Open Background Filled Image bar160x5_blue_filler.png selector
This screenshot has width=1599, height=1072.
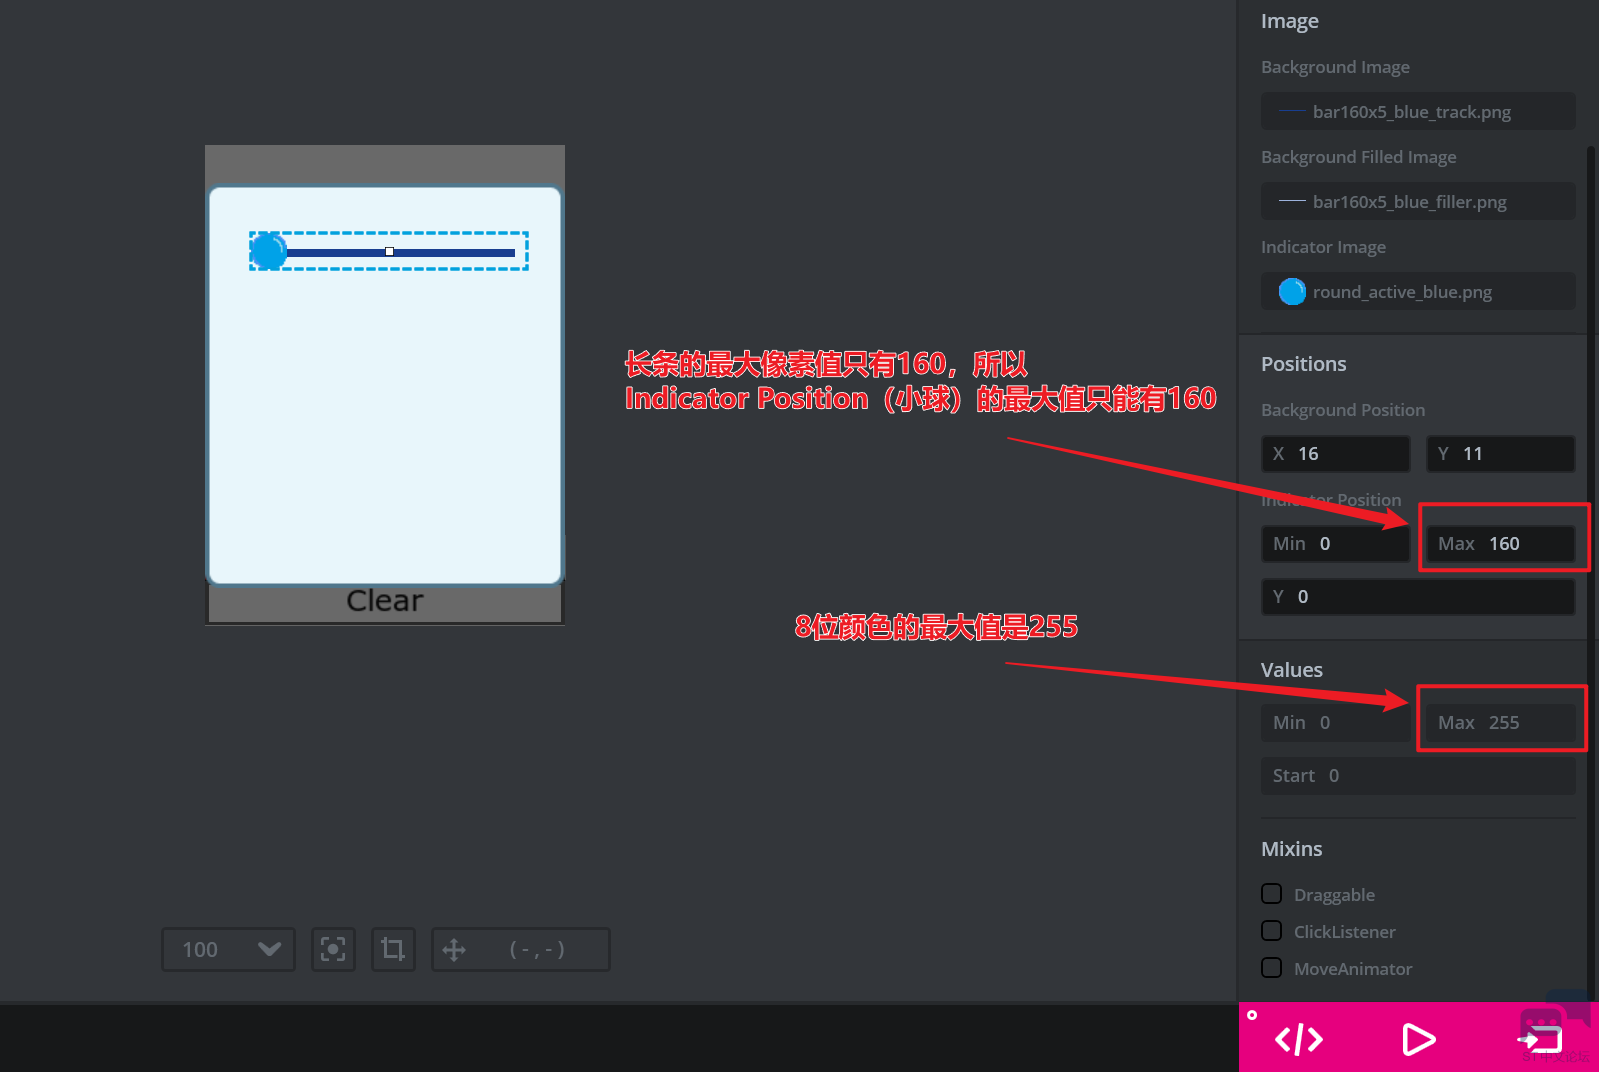[x=1417, y=202]
